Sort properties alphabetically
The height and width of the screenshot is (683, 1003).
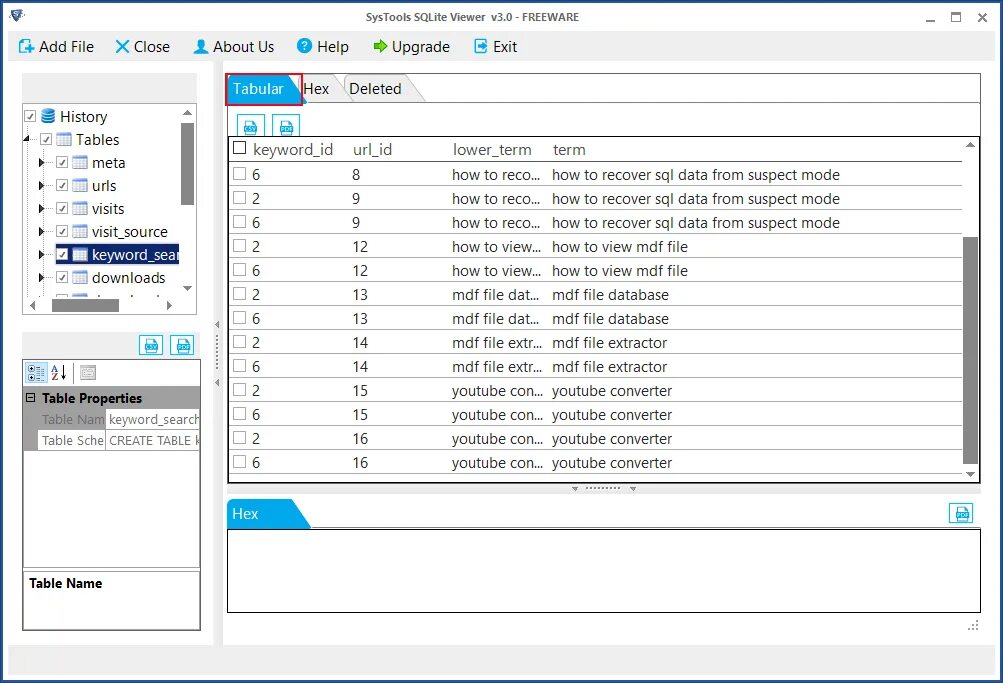pyautogui.click(x=59, y=372)
